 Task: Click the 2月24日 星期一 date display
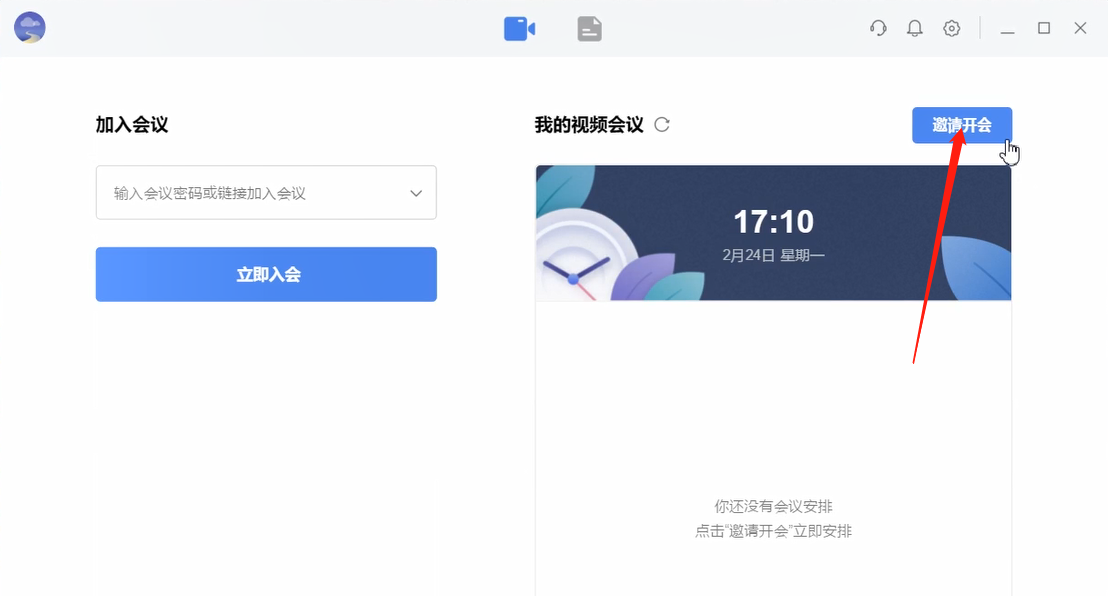[773, 254]
